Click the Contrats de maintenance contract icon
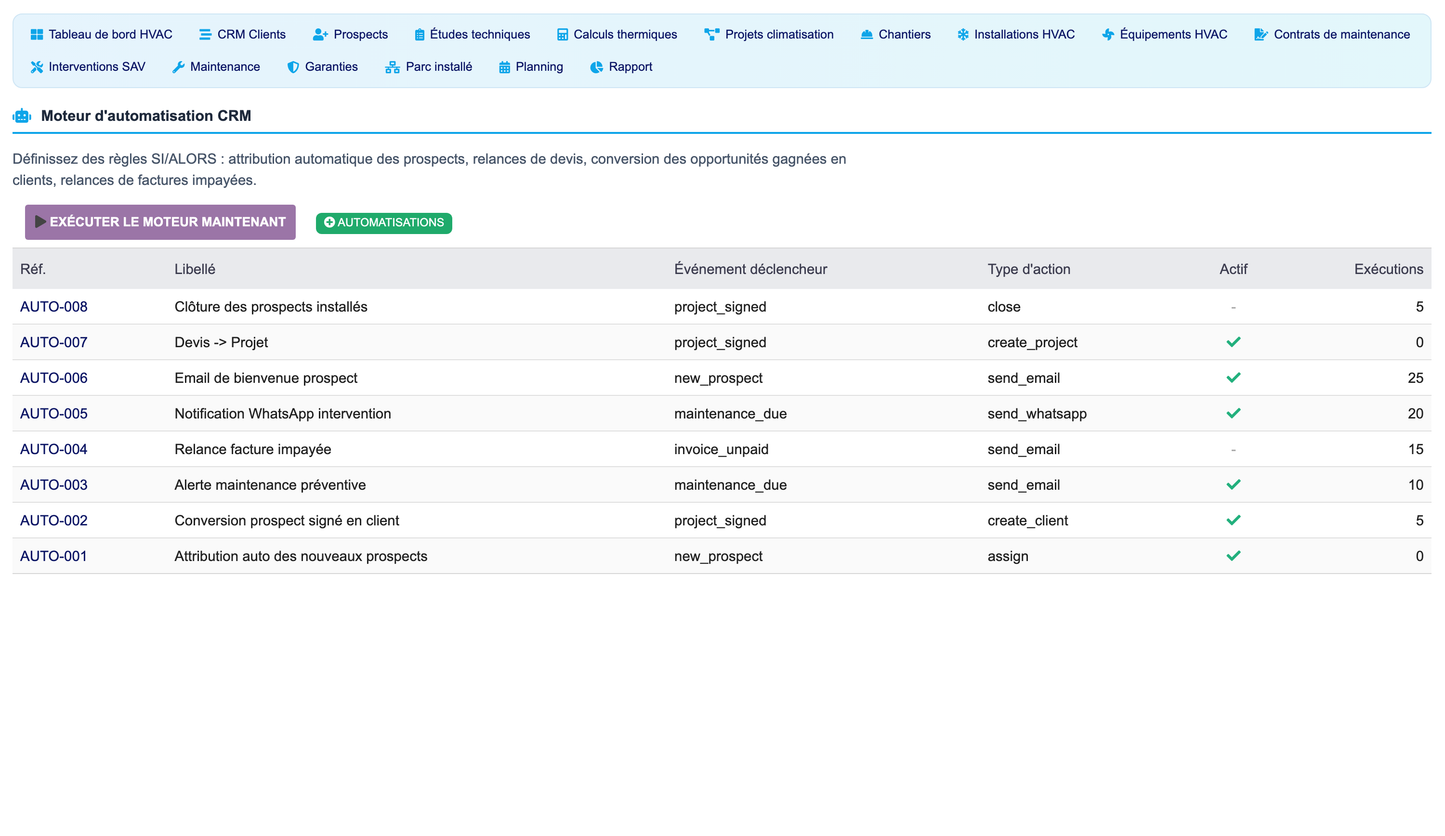1445x836 pixels. coord(1261,35)
